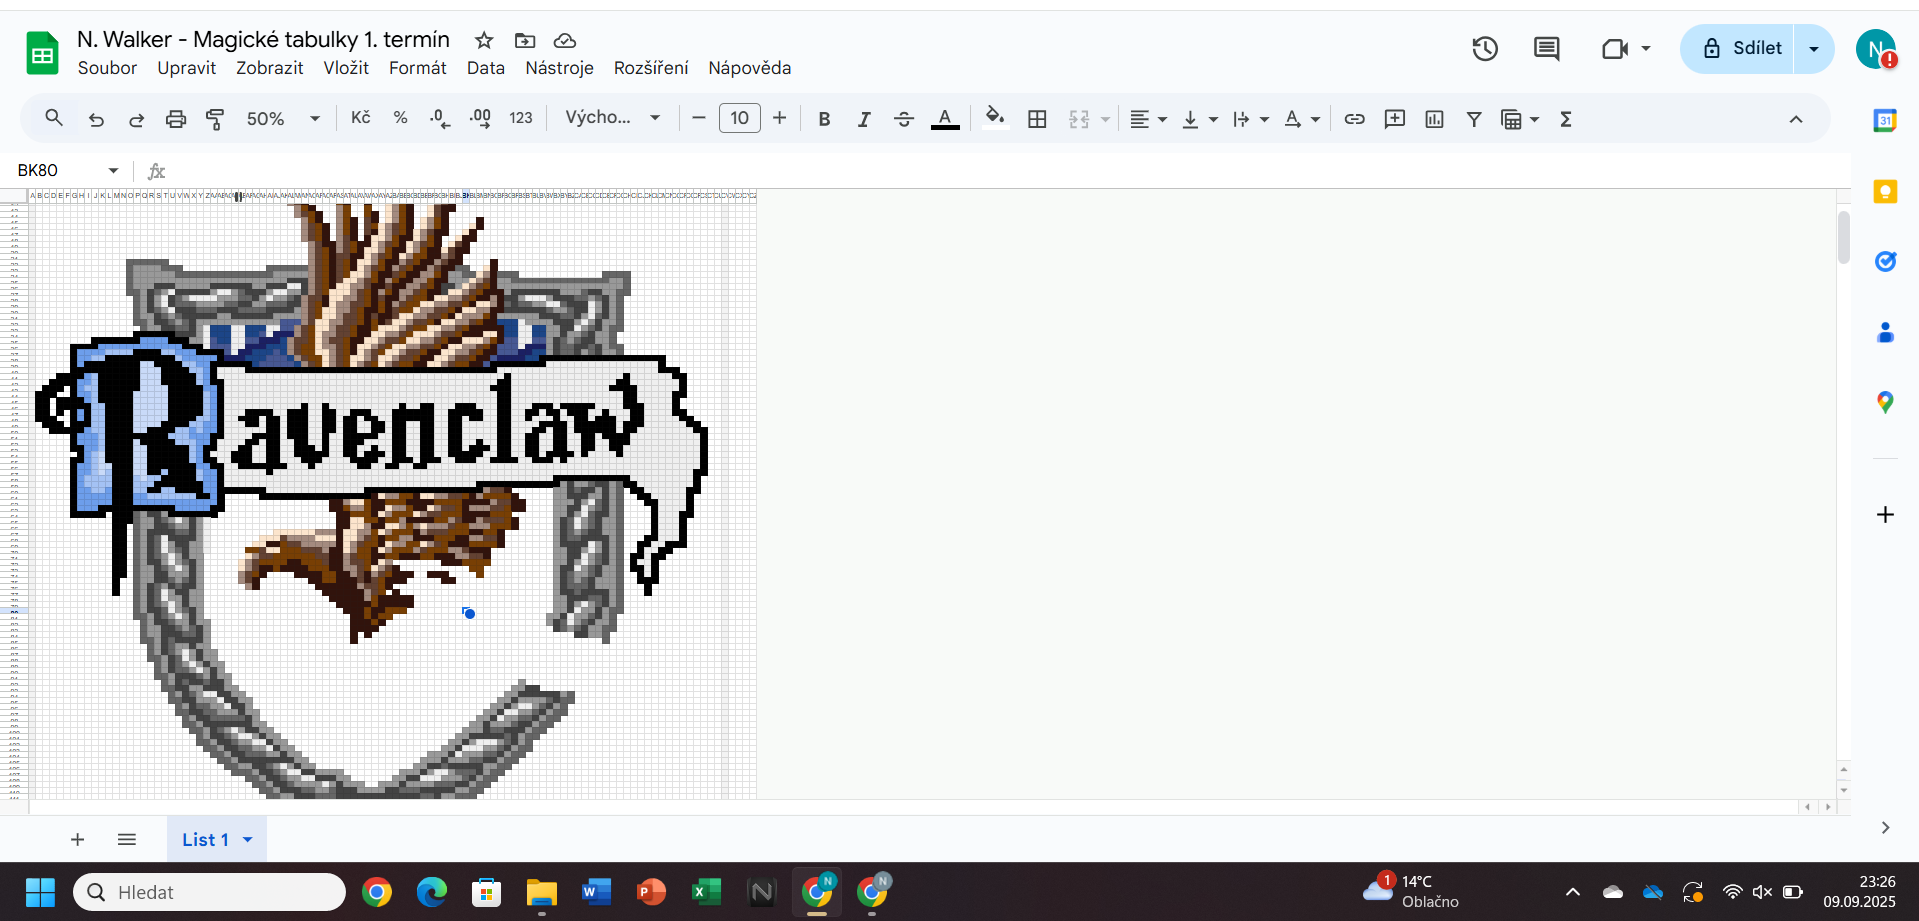The height and width of the screenshot is (921, 1919).
Task: Open the functions sigma menu
Action: (x=1566, y=119)
